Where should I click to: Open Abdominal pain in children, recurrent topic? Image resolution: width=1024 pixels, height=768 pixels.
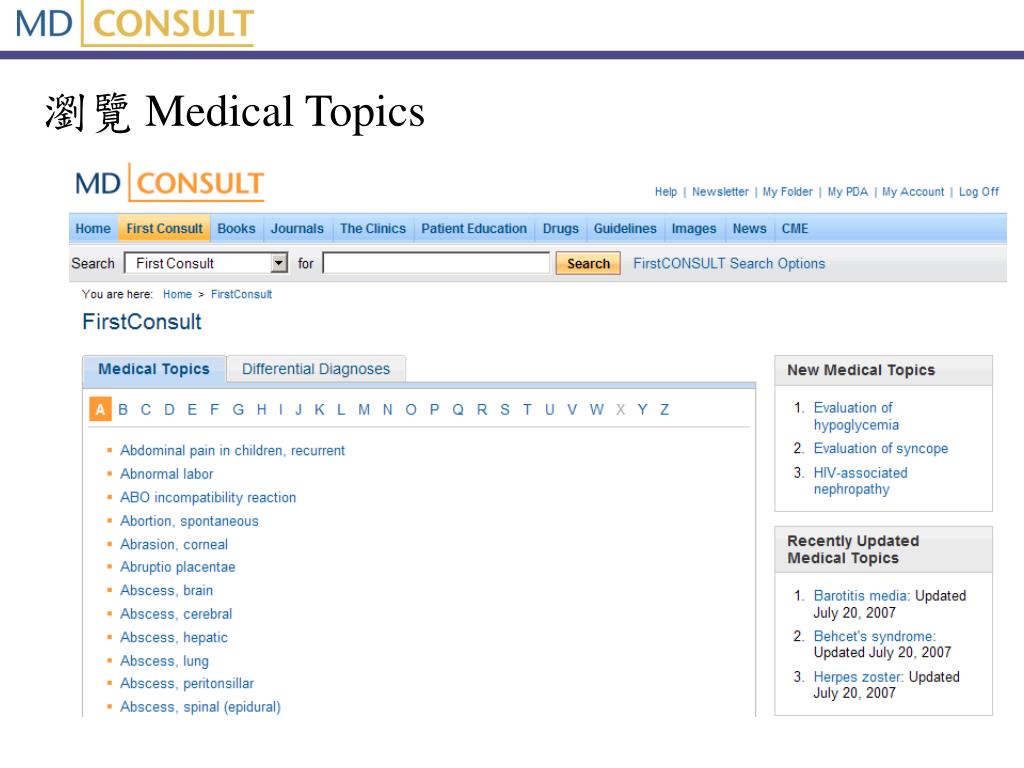coord(232,451)
